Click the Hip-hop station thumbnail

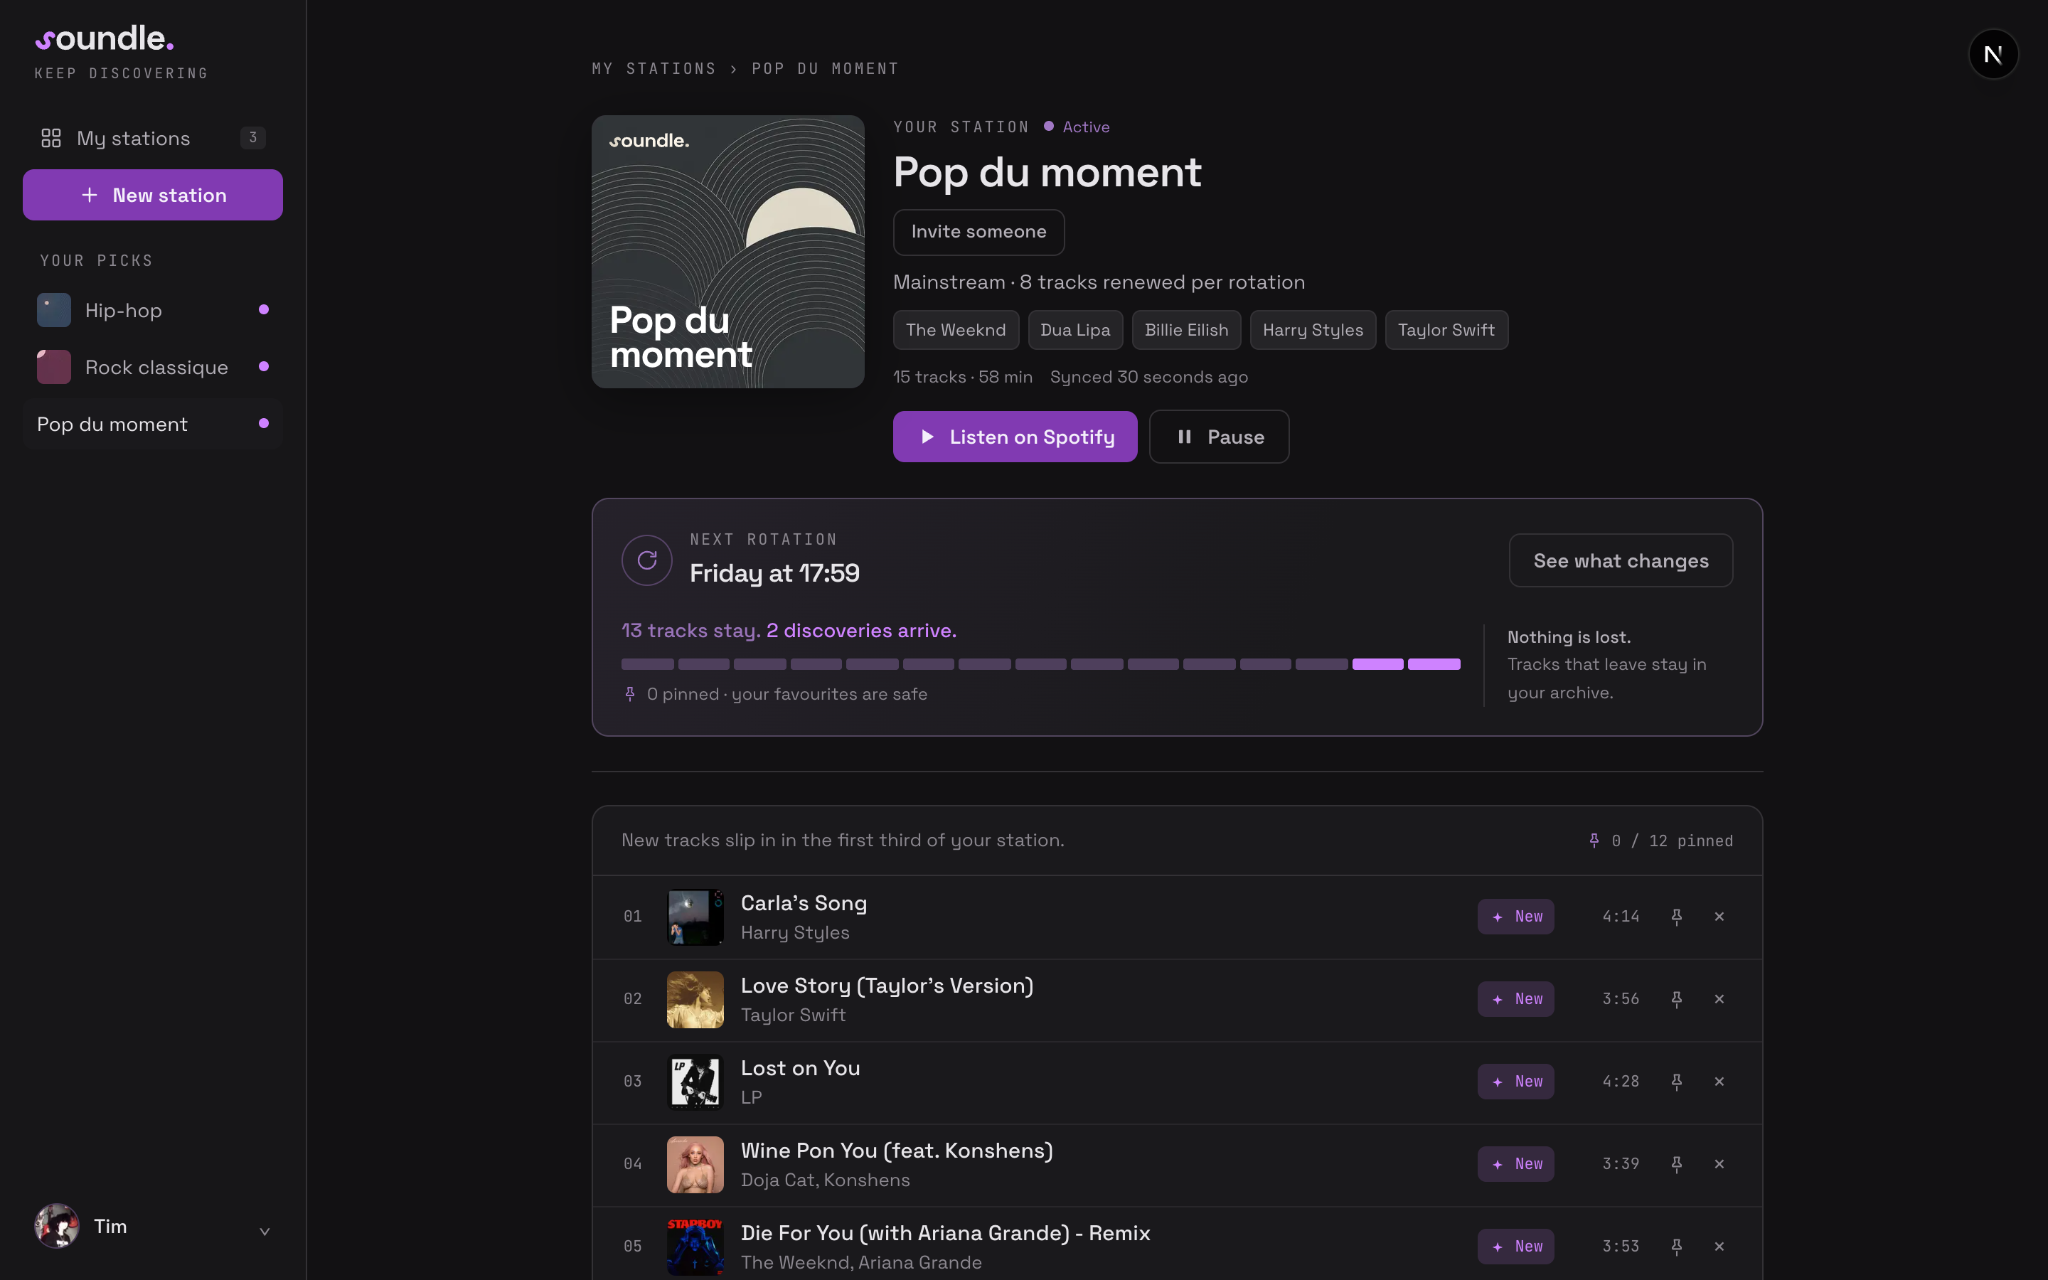[x=54, y=310]
